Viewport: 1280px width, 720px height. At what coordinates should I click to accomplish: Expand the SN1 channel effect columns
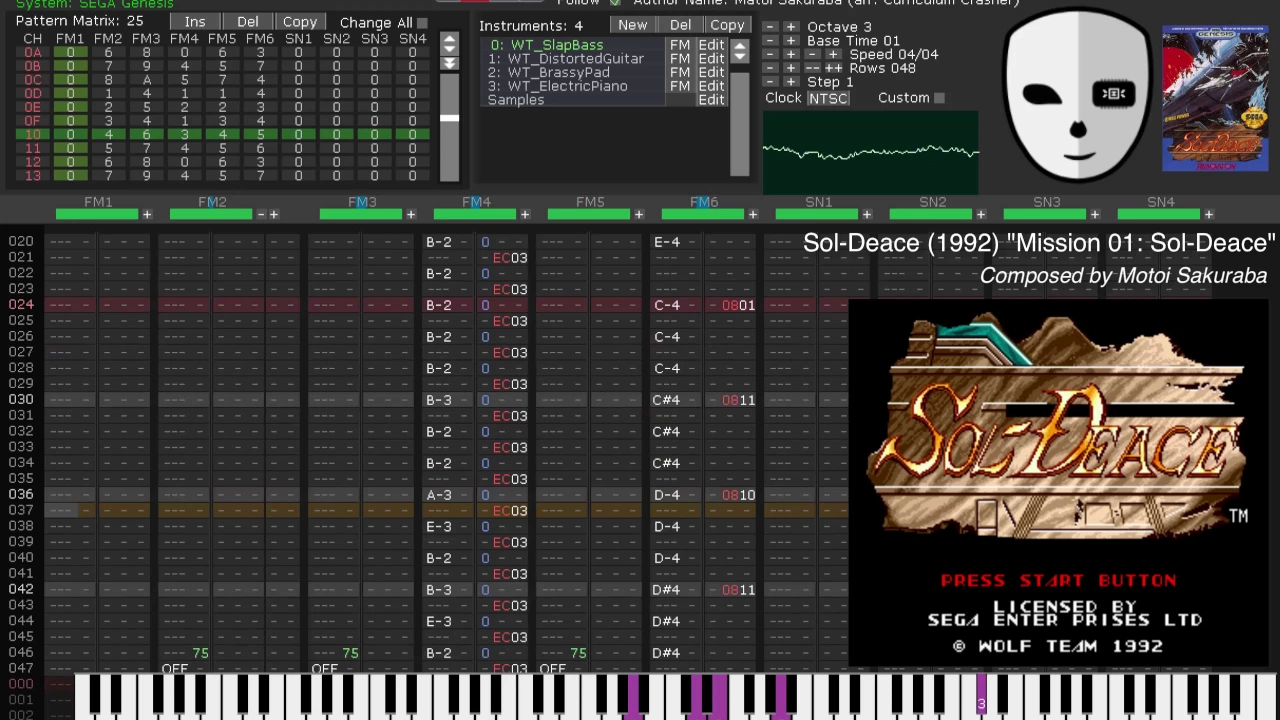pos(867,214)
